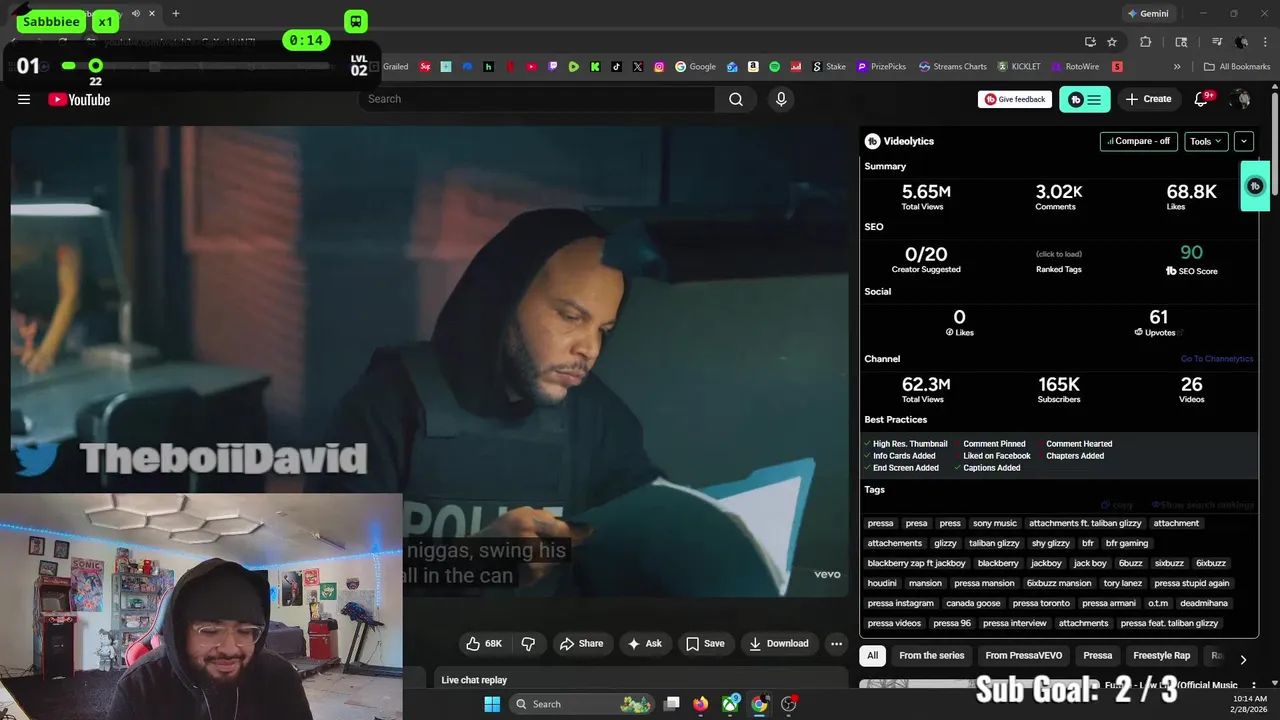Select the 'tory lanez' tag
This screenshot has width=1280, height=720.
pyautogui.click(x=1122, y=583)
